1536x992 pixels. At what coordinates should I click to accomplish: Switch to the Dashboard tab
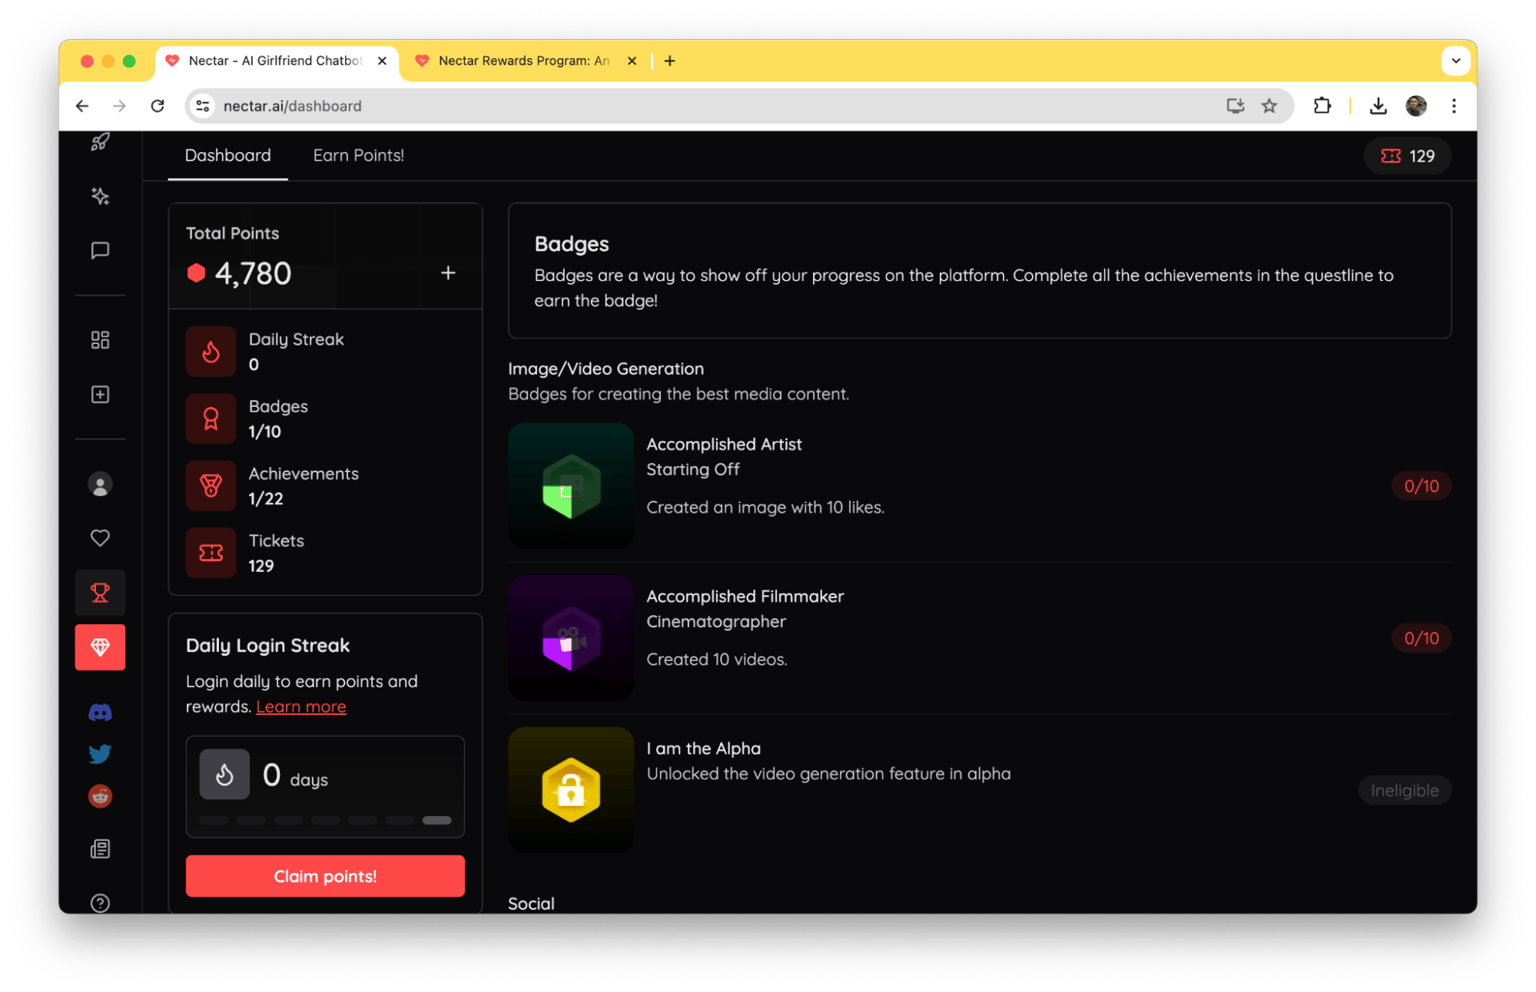(228, 156)
